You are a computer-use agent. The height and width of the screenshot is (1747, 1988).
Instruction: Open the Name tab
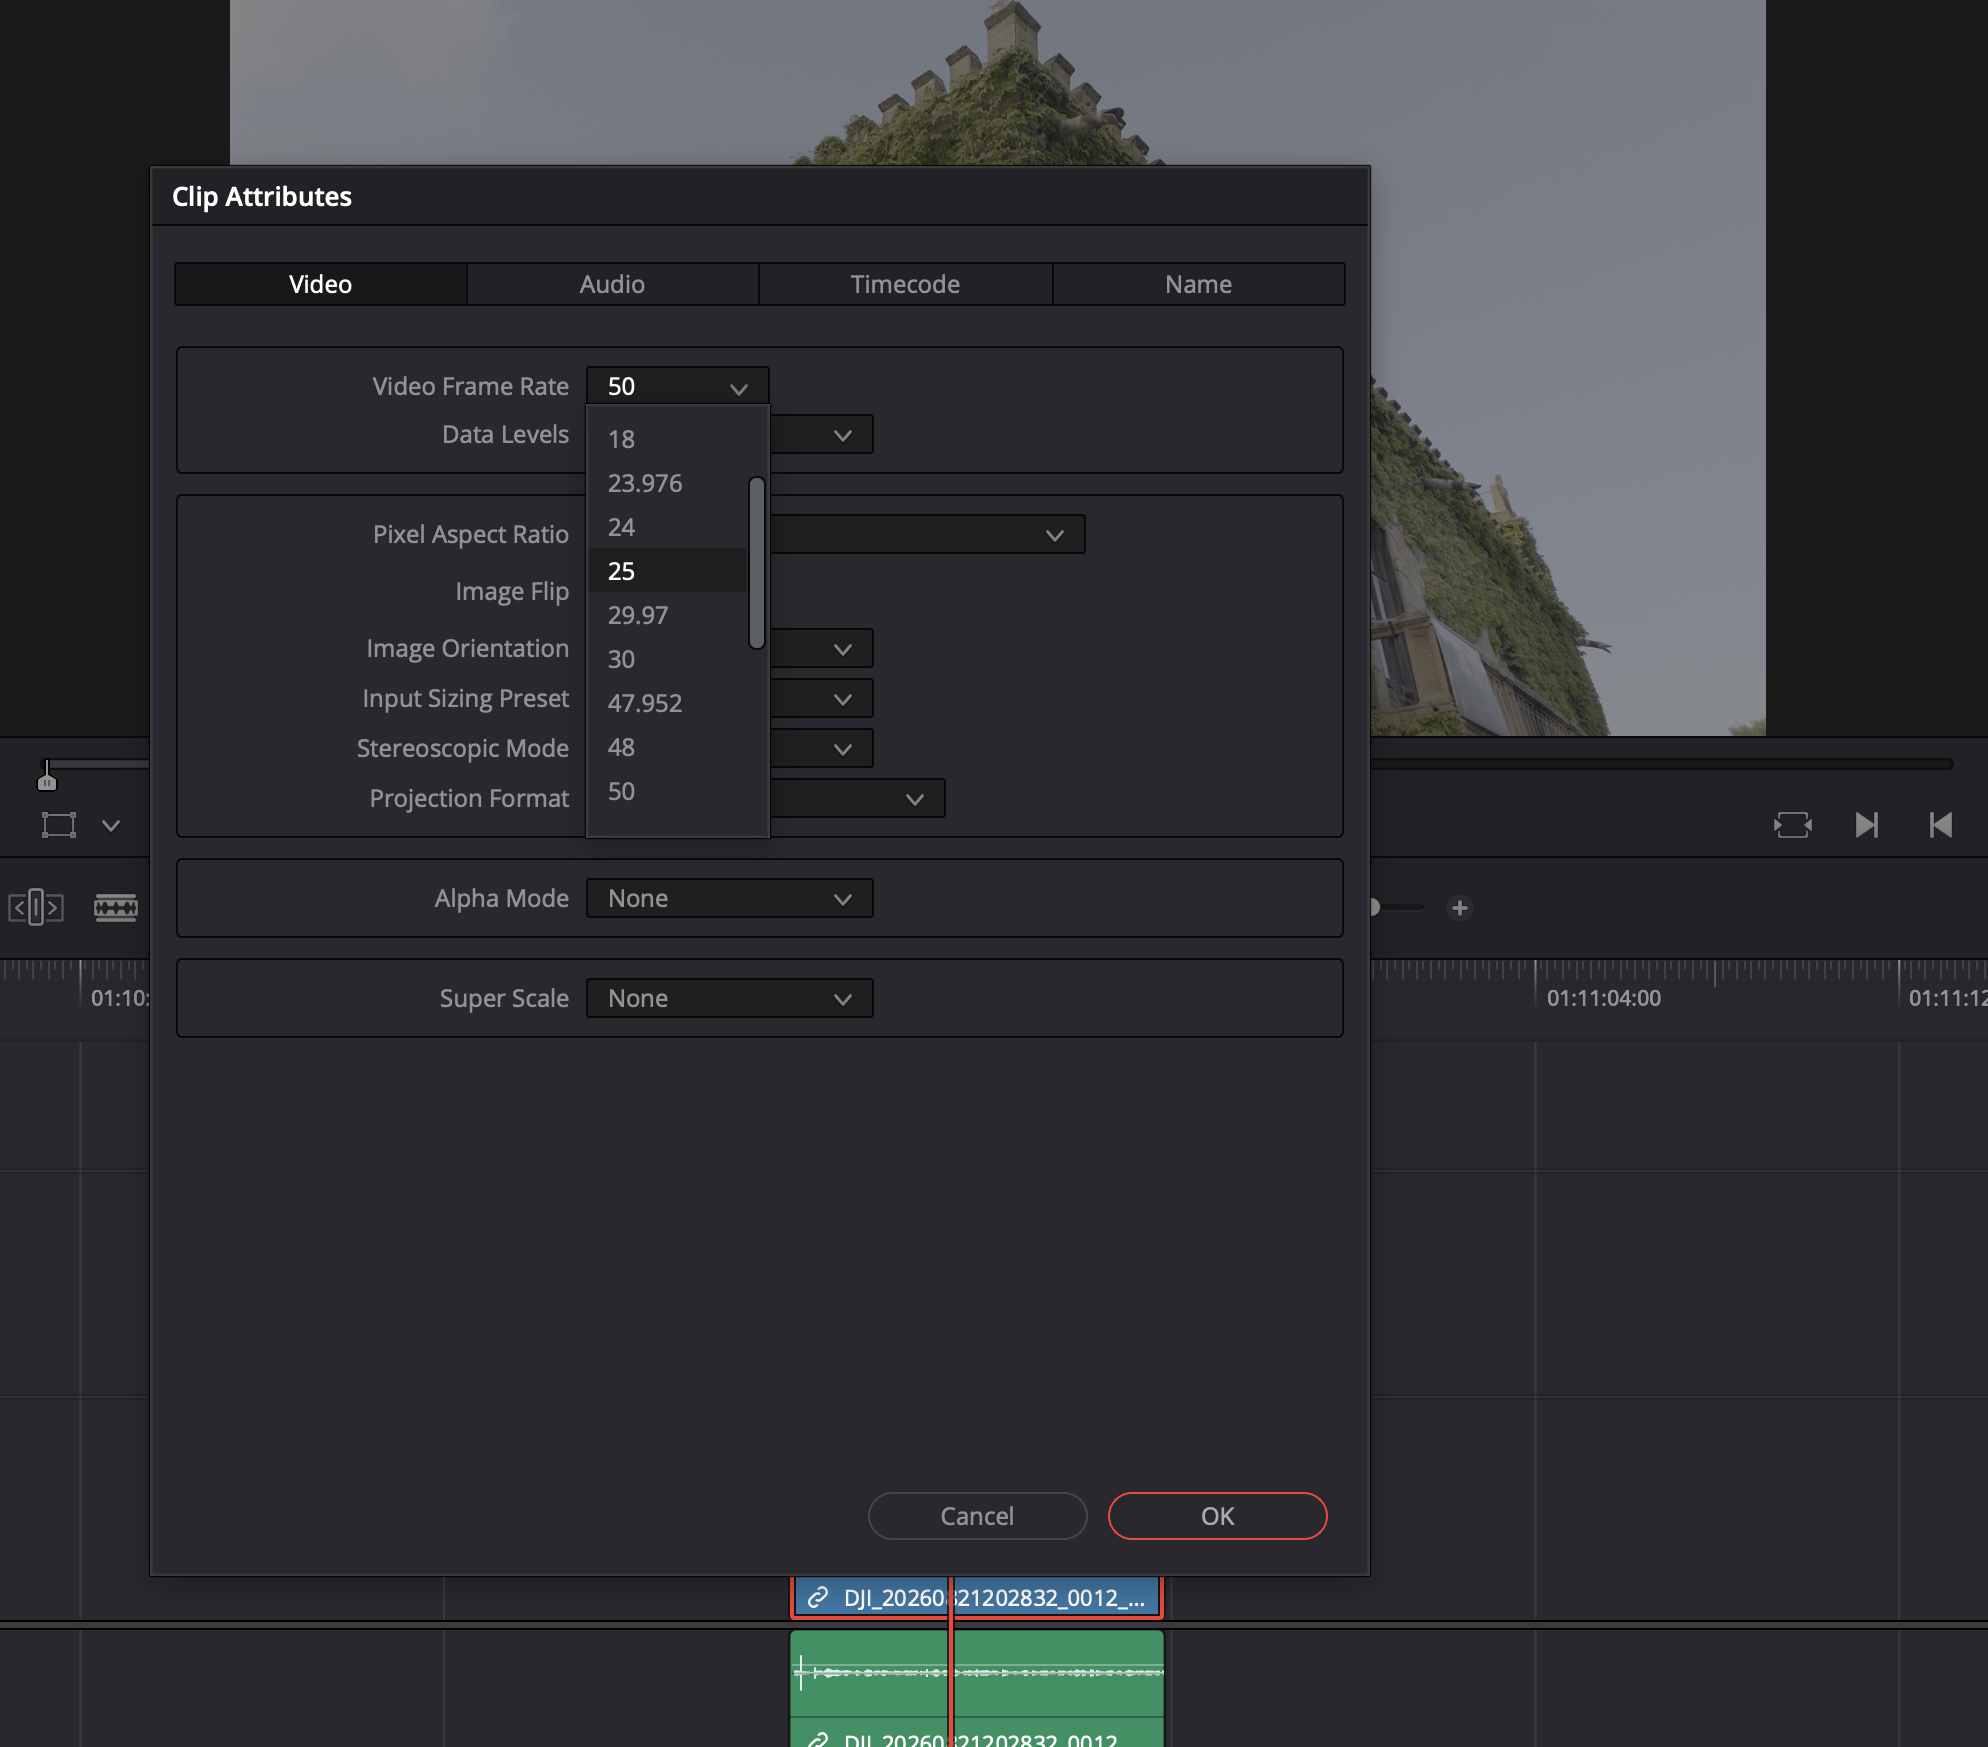[1198, 284]
